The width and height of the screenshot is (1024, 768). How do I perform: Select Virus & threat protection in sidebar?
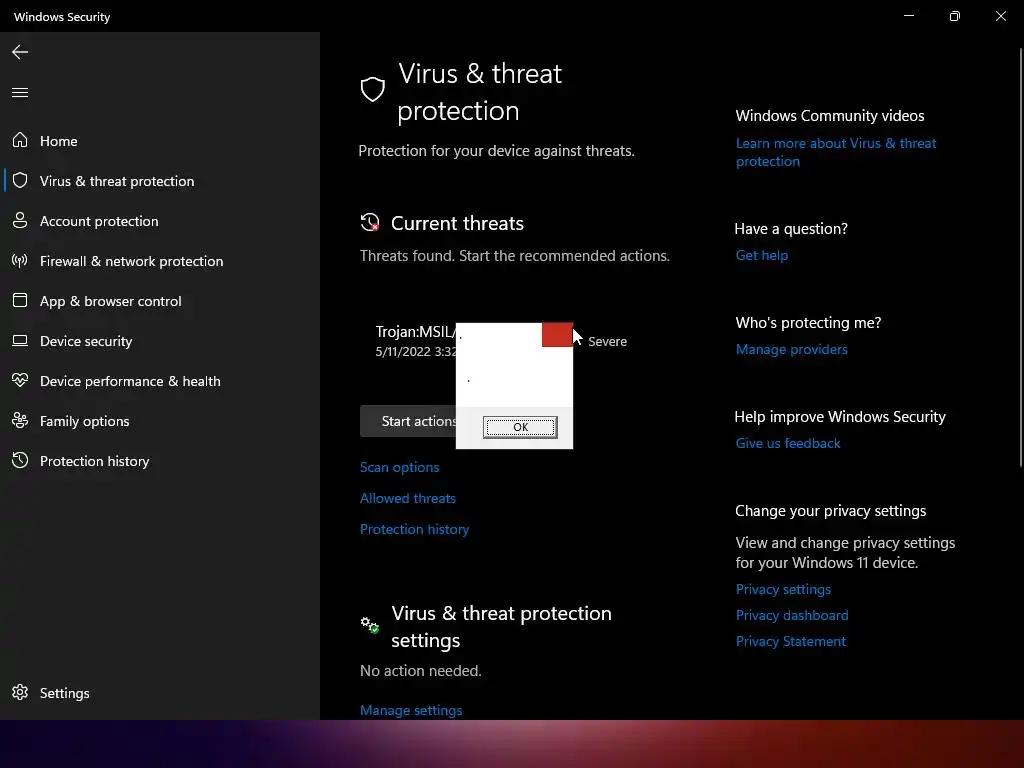coord(117,181)
